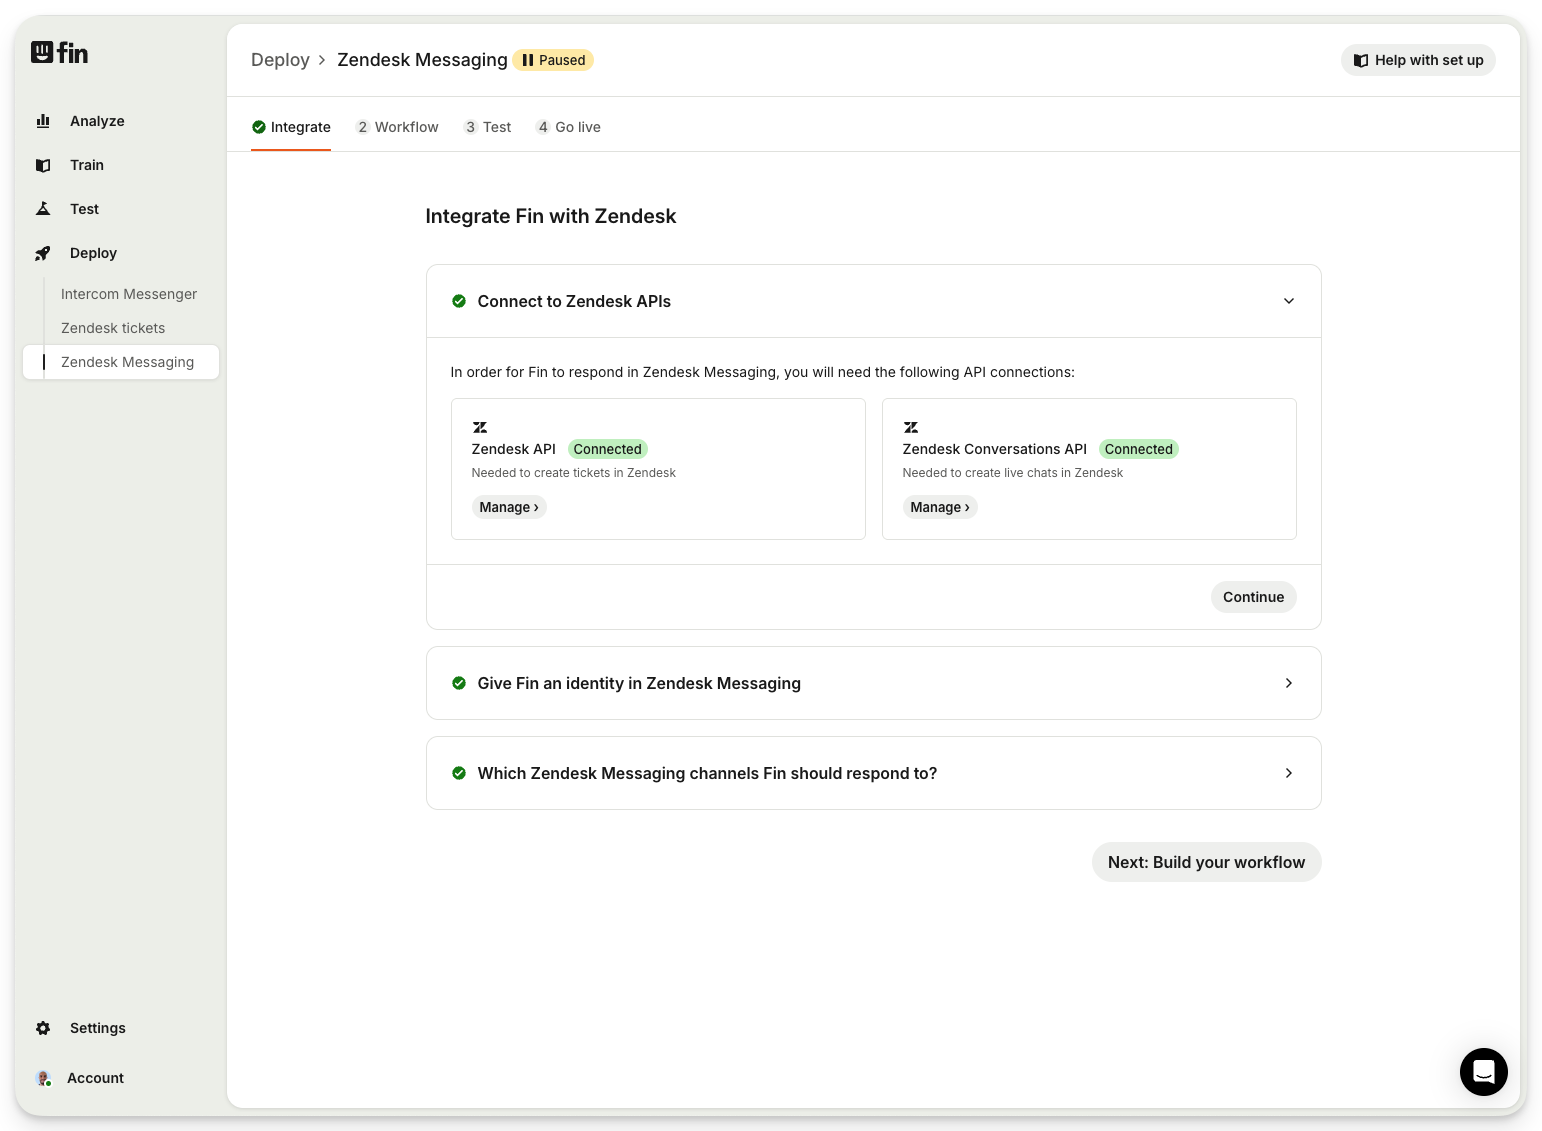Image resolution: width=1542 pixels, height=1131 pixels.
Task: Open Settings from the gear icon
Action: coord(43,1028)
